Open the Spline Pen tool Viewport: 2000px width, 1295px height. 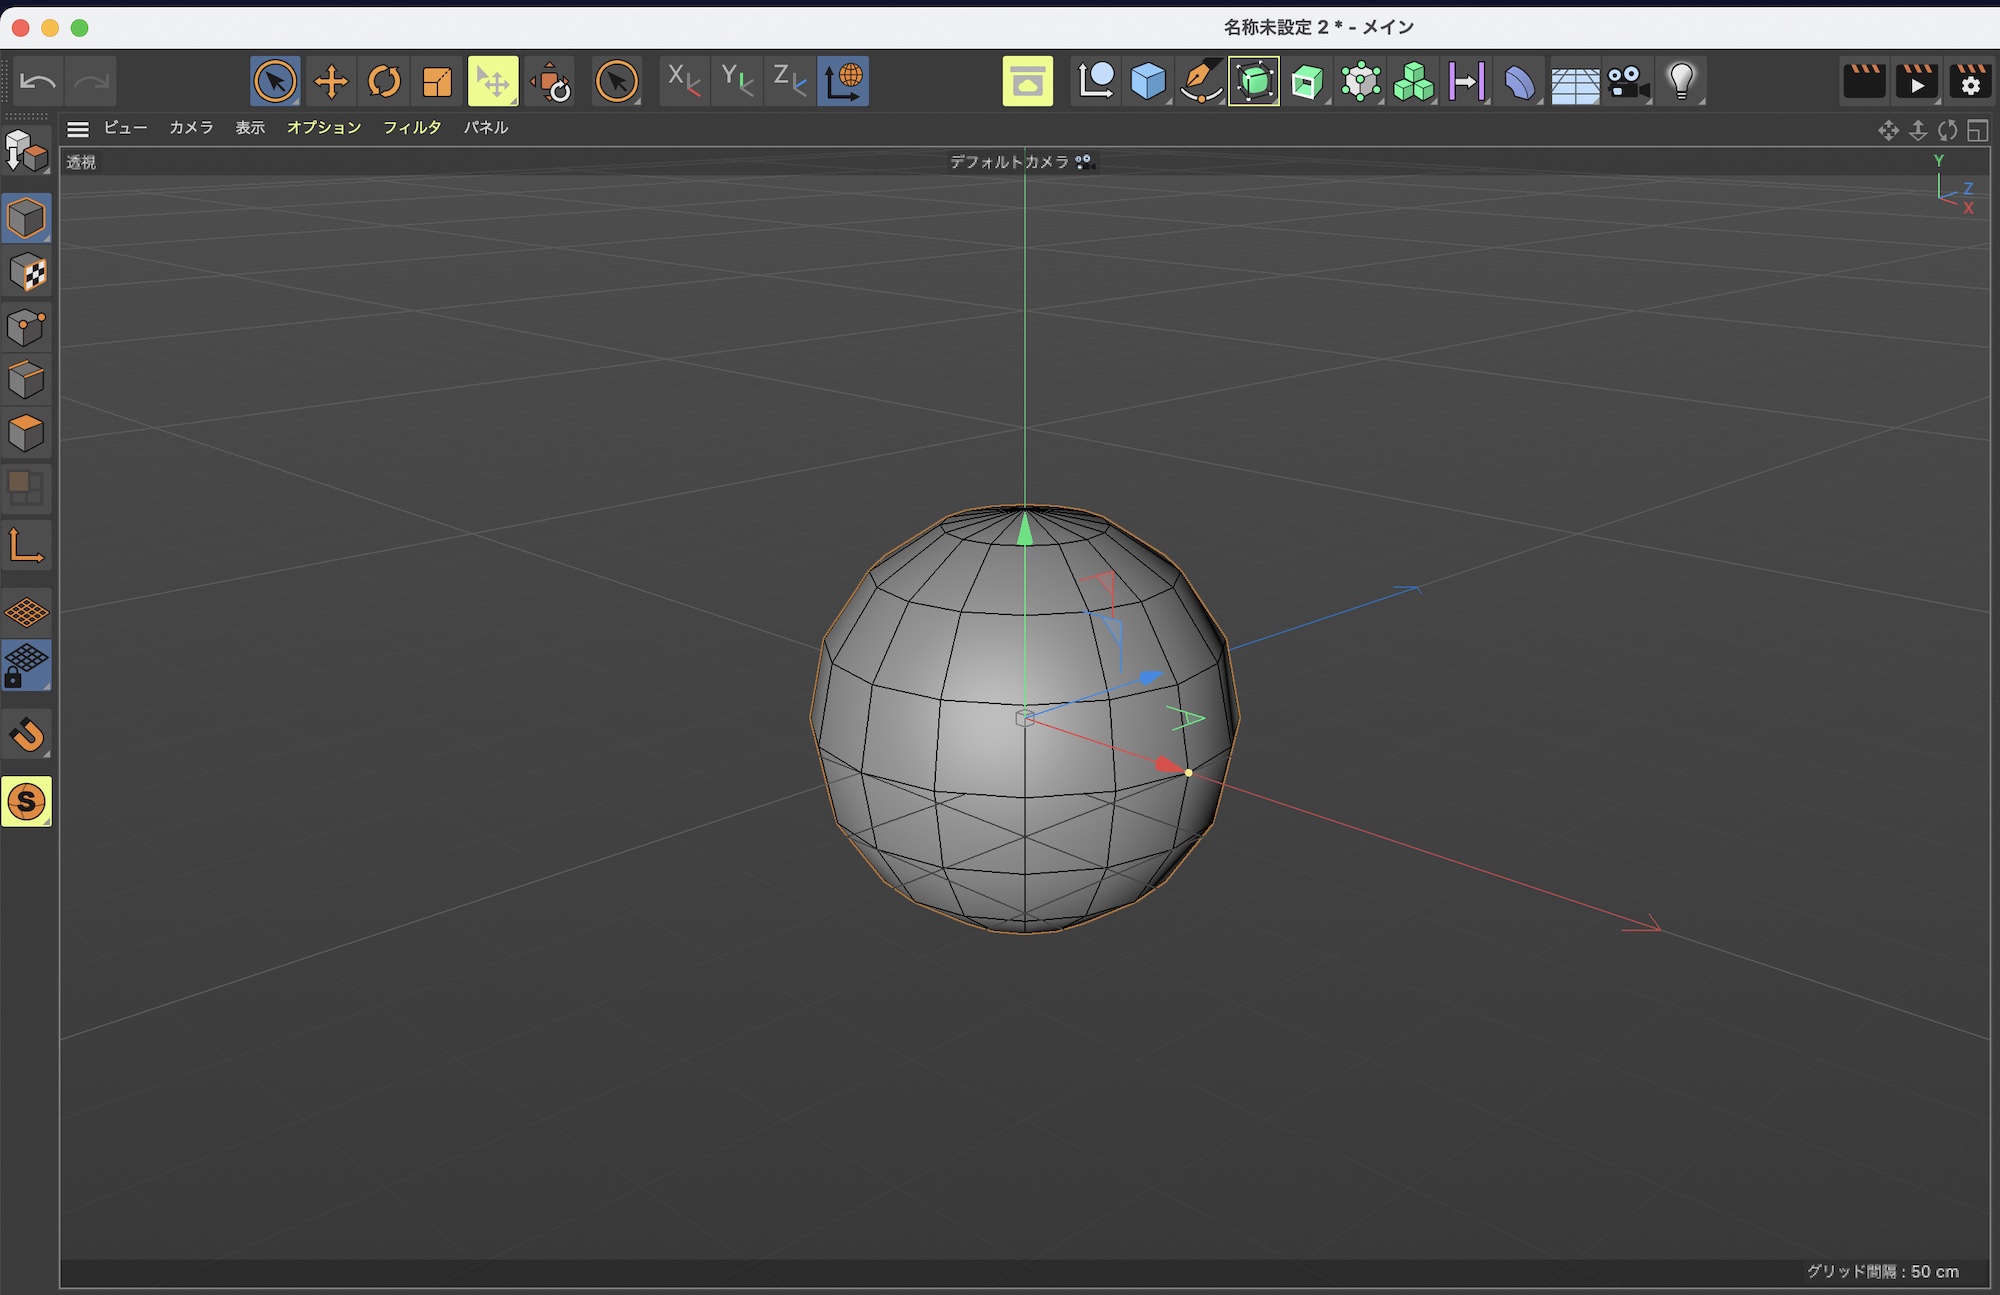(1200, 82)
